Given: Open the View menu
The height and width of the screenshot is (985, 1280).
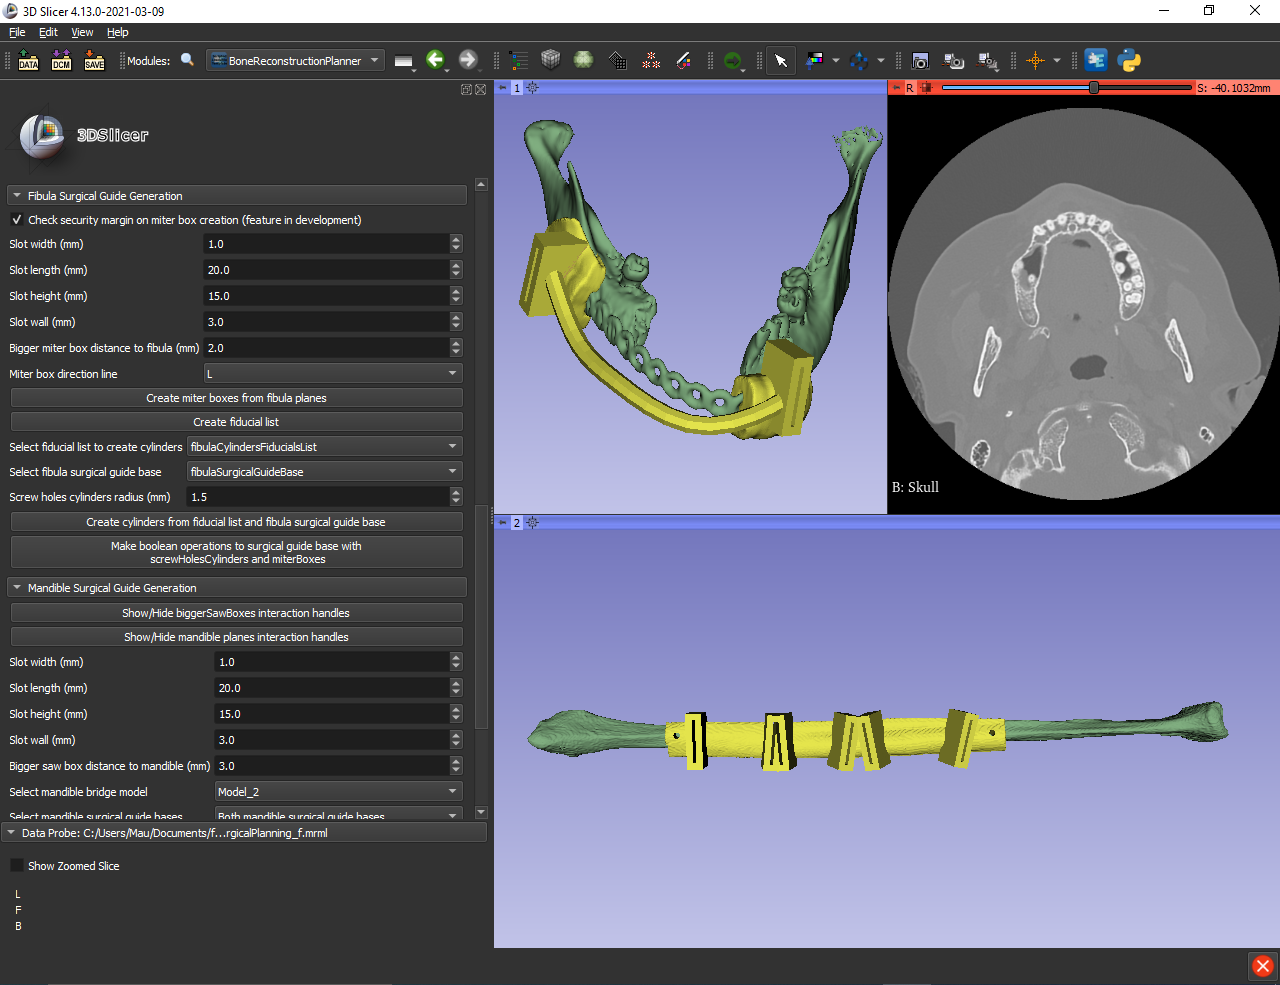Looking at the screenshot, I should point(82,31).
